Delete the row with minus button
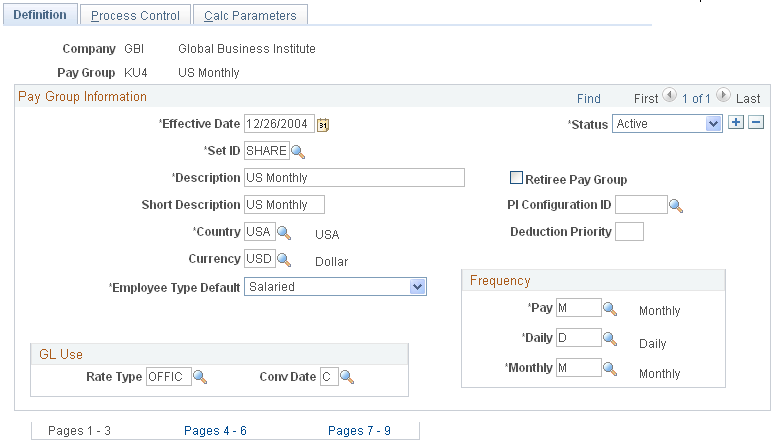The width and height of the screenshot is (779, 445). coord(756,122)
